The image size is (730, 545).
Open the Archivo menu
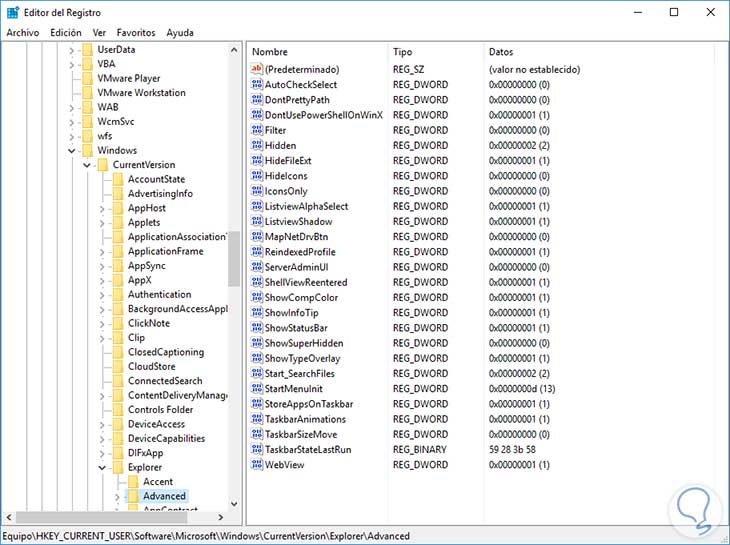pyautogui.click(x=23, y=33)
